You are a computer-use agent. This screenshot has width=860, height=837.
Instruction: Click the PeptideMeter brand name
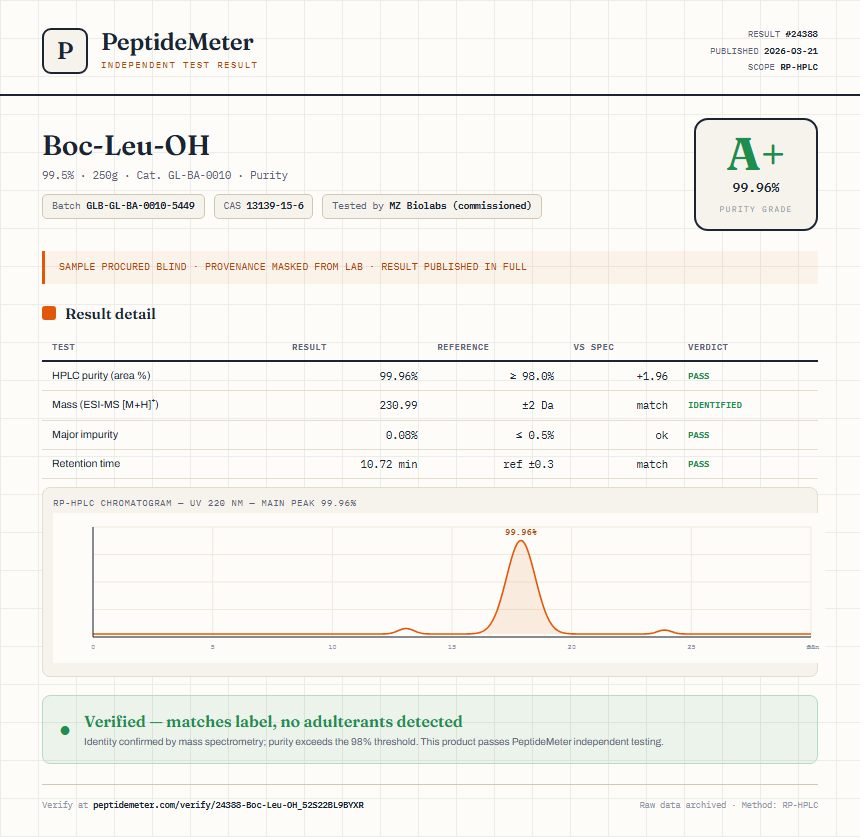coord(178,42)
